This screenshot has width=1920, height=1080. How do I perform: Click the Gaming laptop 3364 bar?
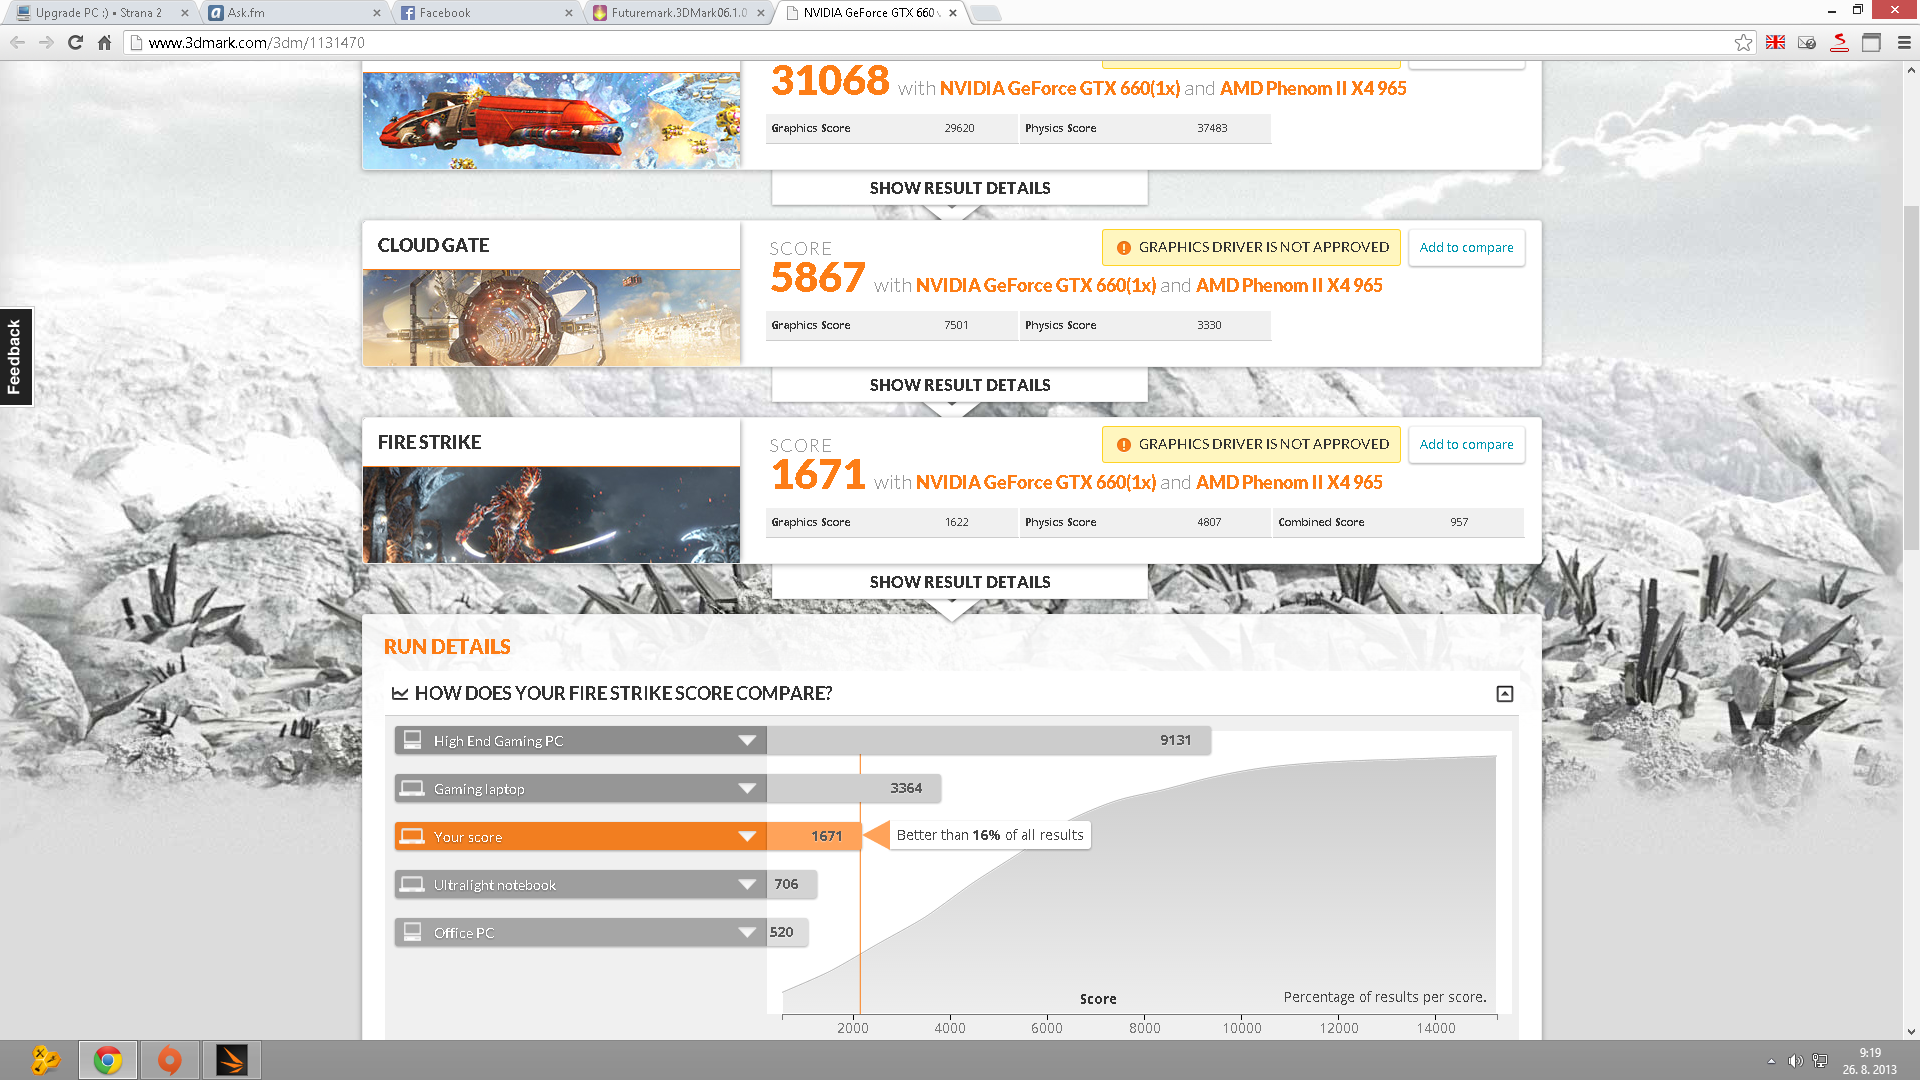click(853, 788)
